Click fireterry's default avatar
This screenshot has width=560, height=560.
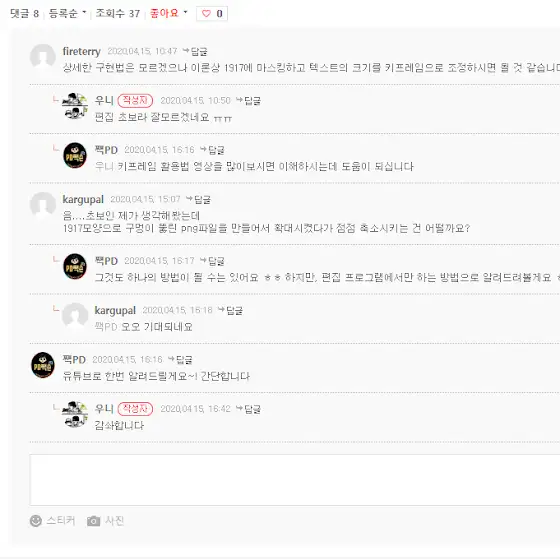point(42,57)
